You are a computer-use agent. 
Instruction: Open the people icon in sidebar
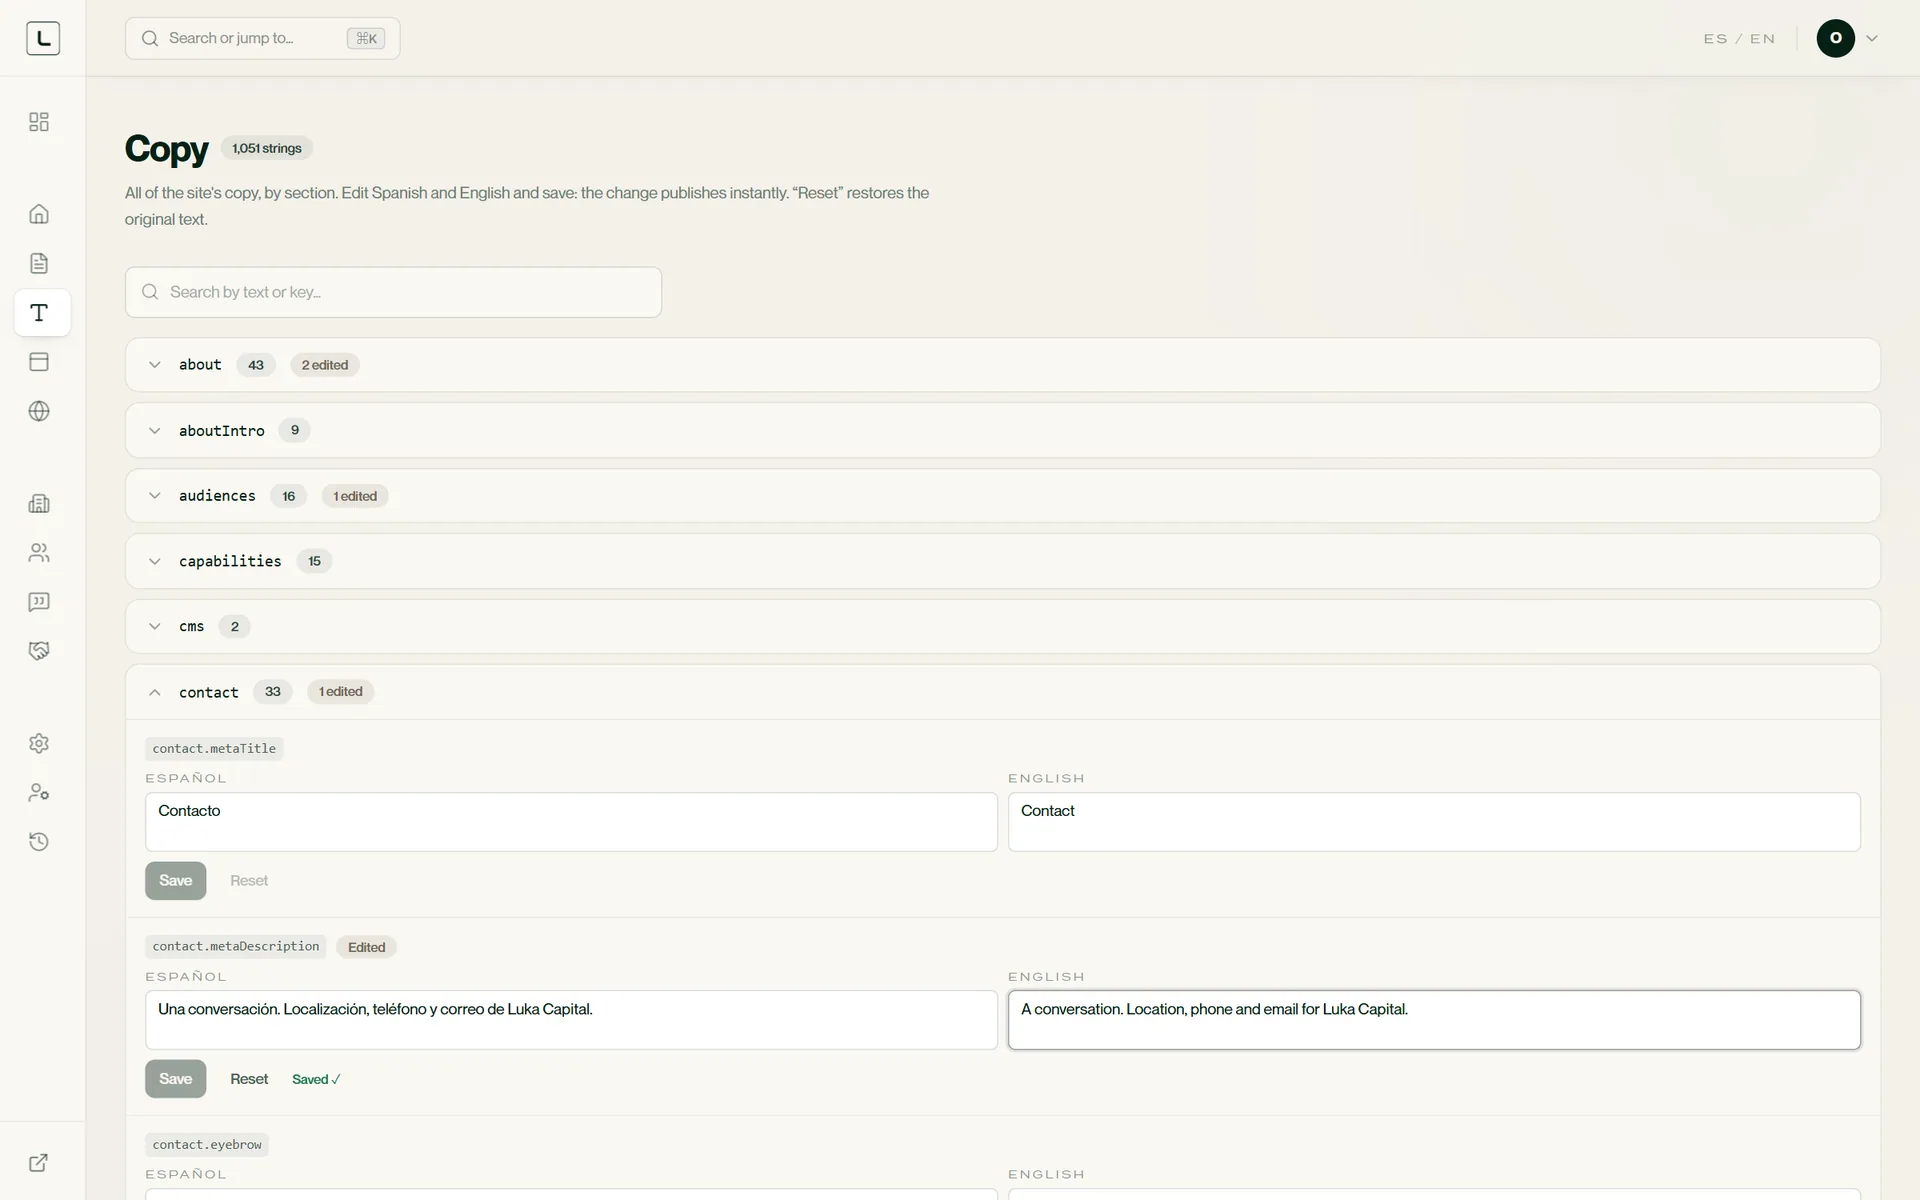(39, 553)
